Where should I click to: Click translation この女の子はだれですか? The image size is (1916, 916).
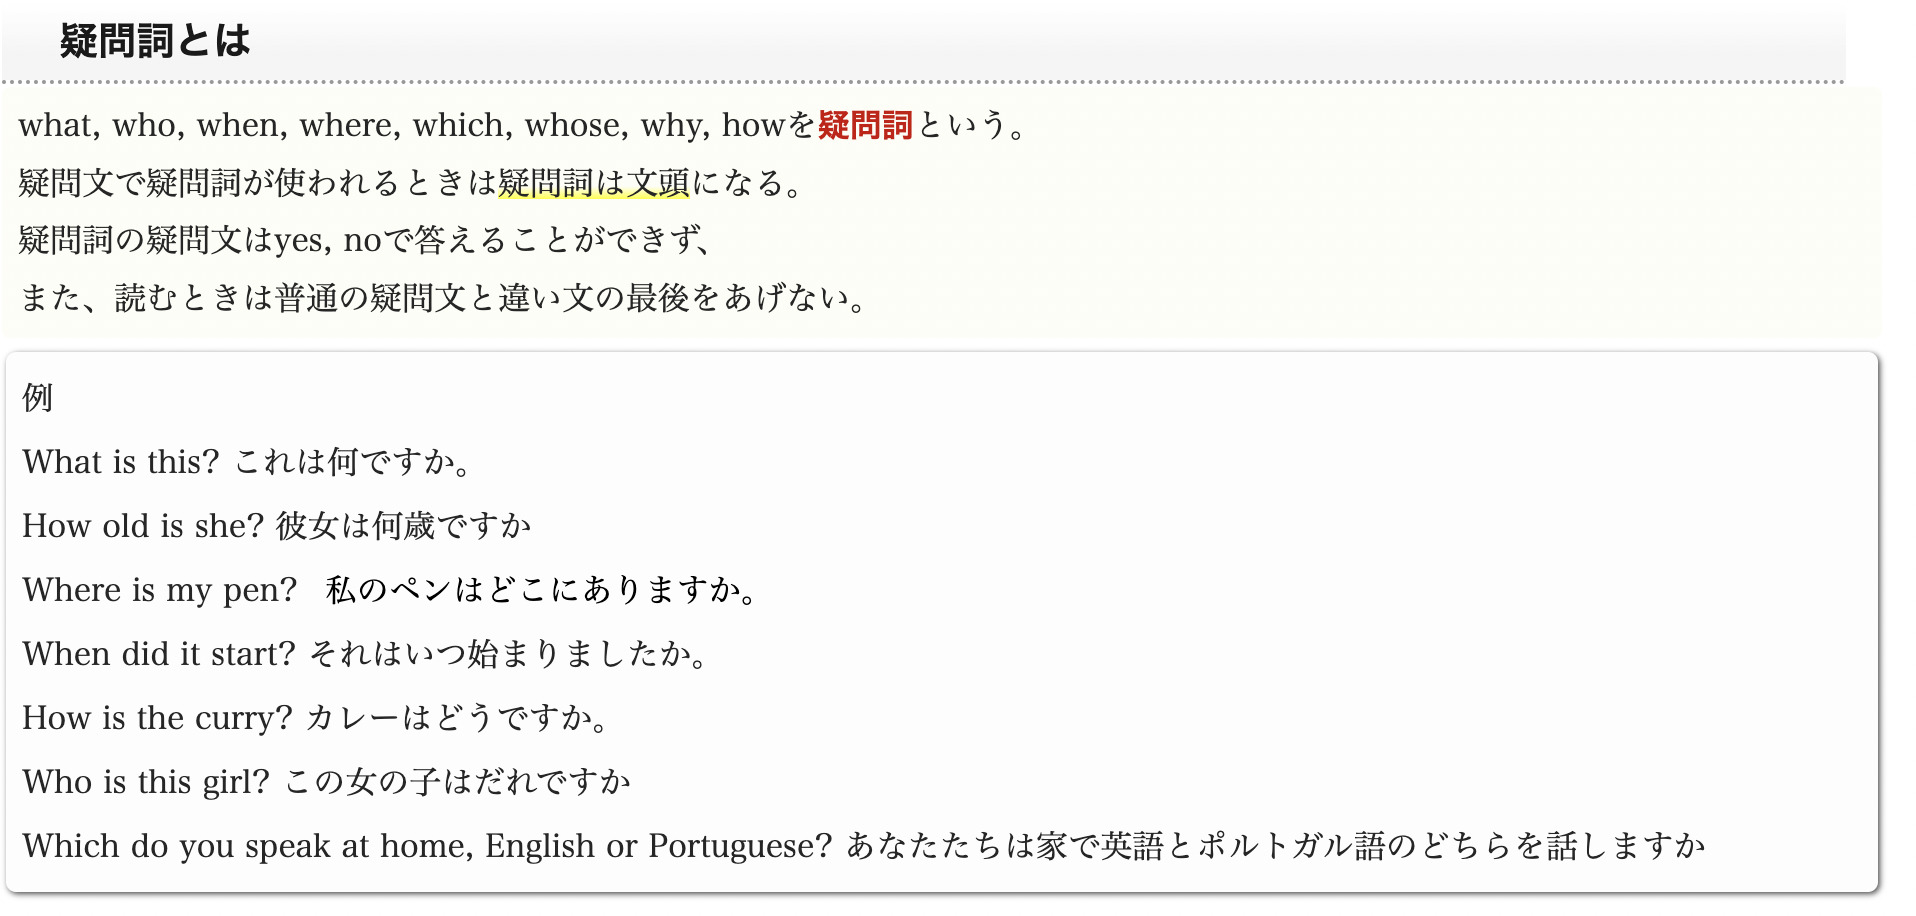coord(458,782)
